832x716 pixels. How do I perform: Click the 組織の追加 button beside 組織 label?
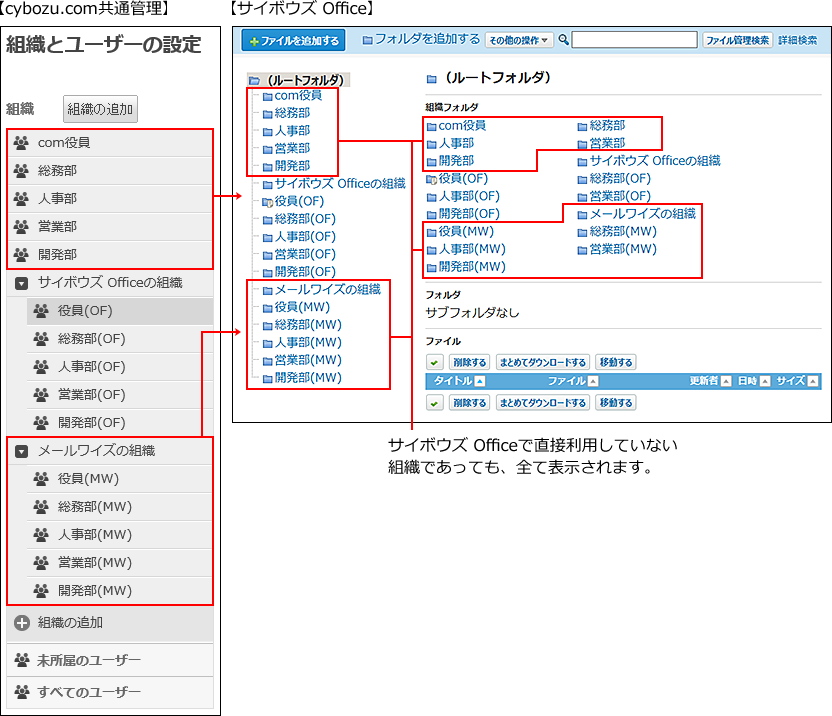[100, 109]
